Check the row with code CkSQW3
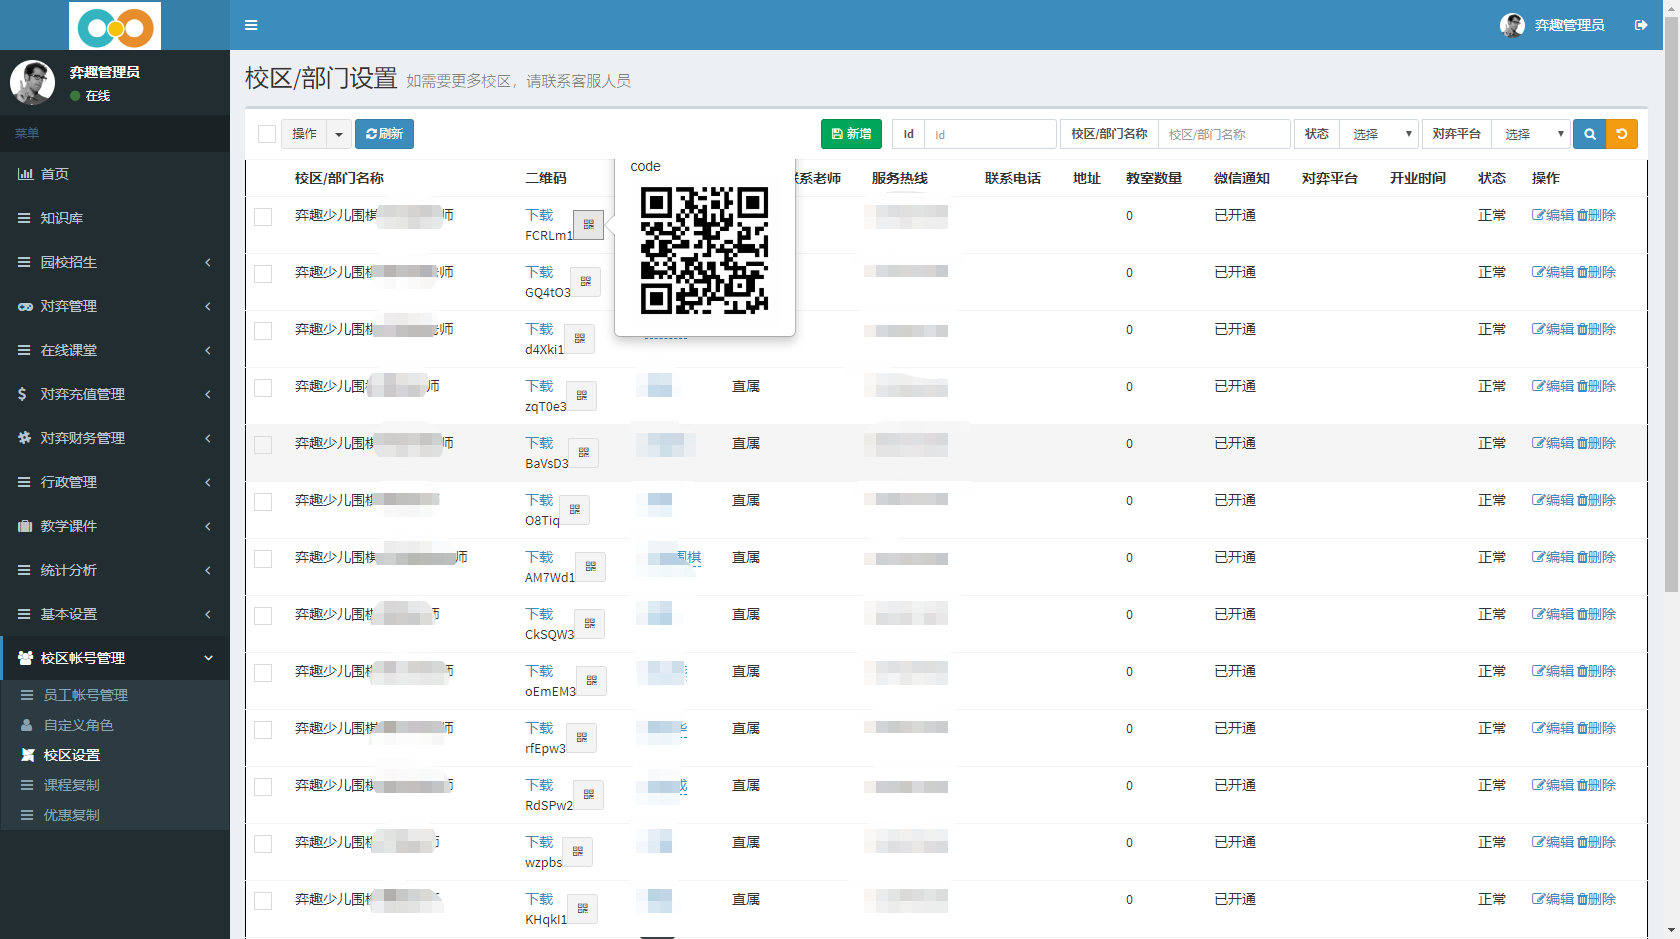Screen dimensions: 1680x939 [x=263, y=616]
